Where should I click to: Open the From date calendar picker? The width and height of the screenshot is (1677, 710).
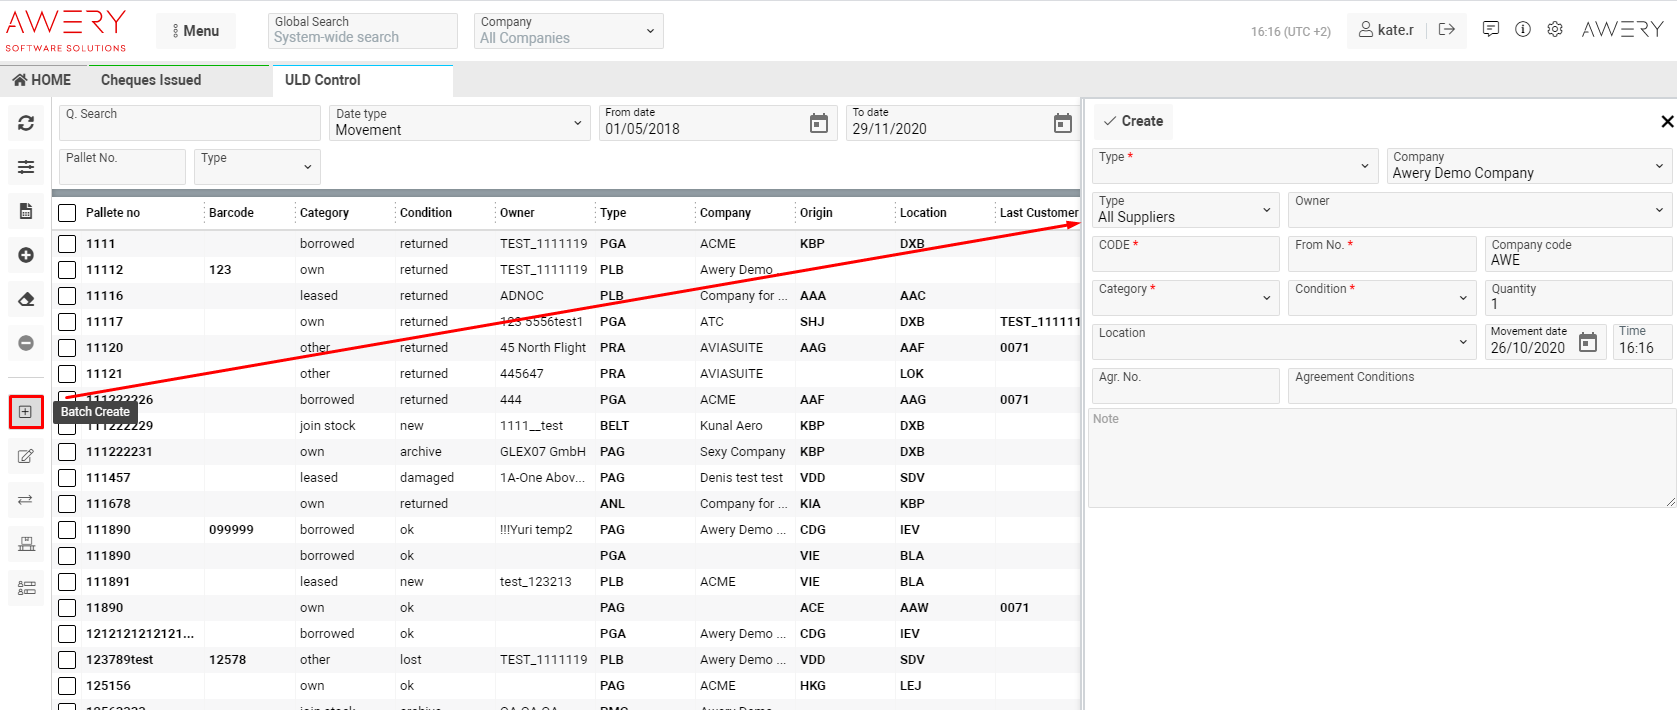click(818, 123)
